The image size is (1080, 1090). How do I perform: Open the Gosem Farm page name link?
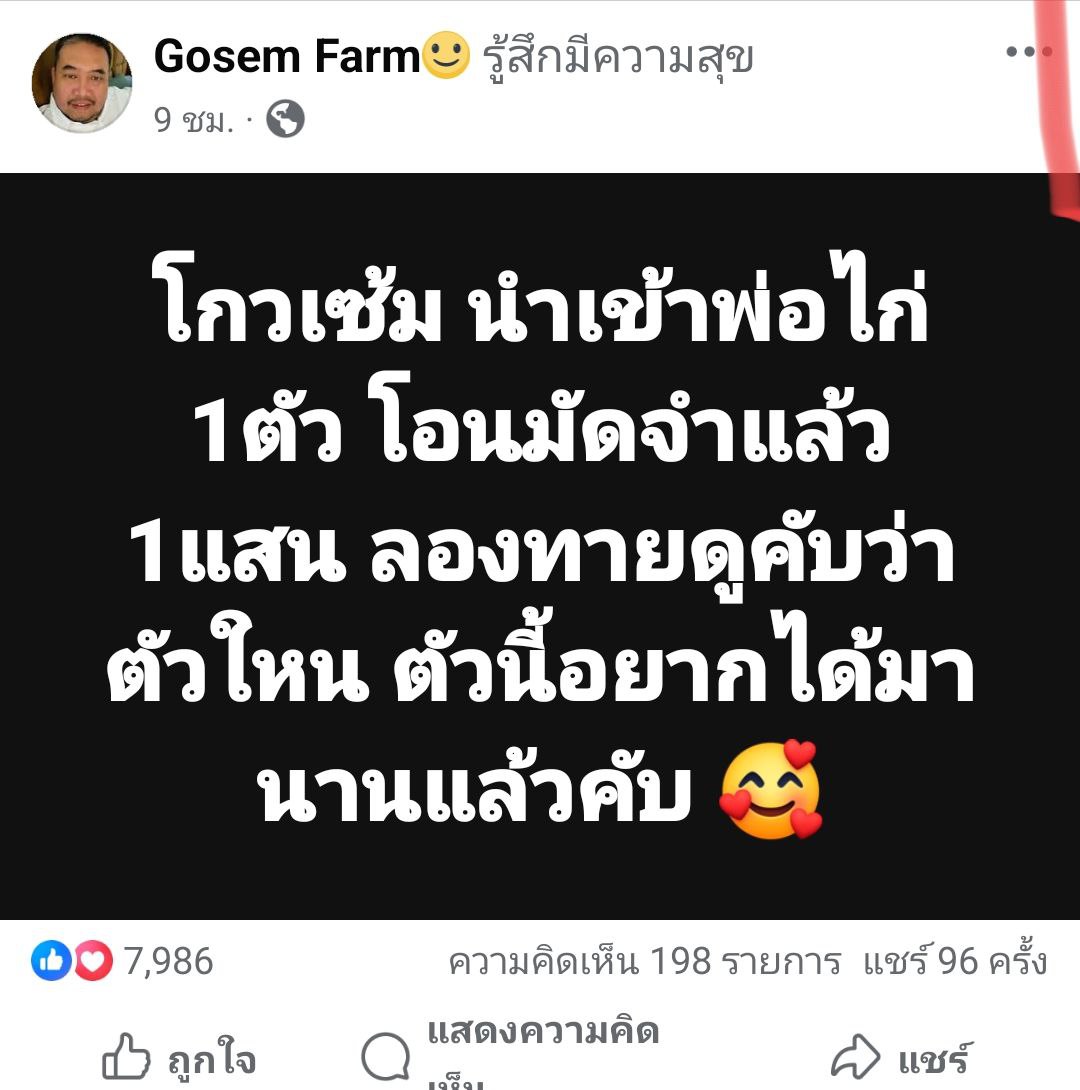click(287, 56)
